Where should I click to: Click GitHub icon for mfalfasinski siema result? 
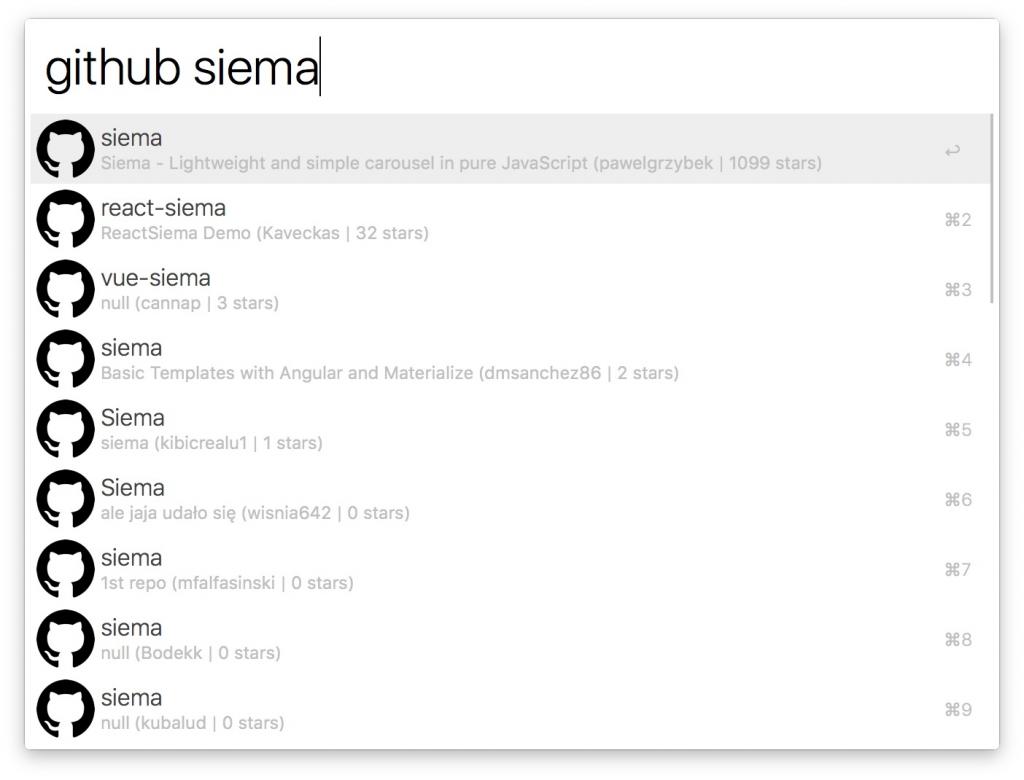(65, 570)
